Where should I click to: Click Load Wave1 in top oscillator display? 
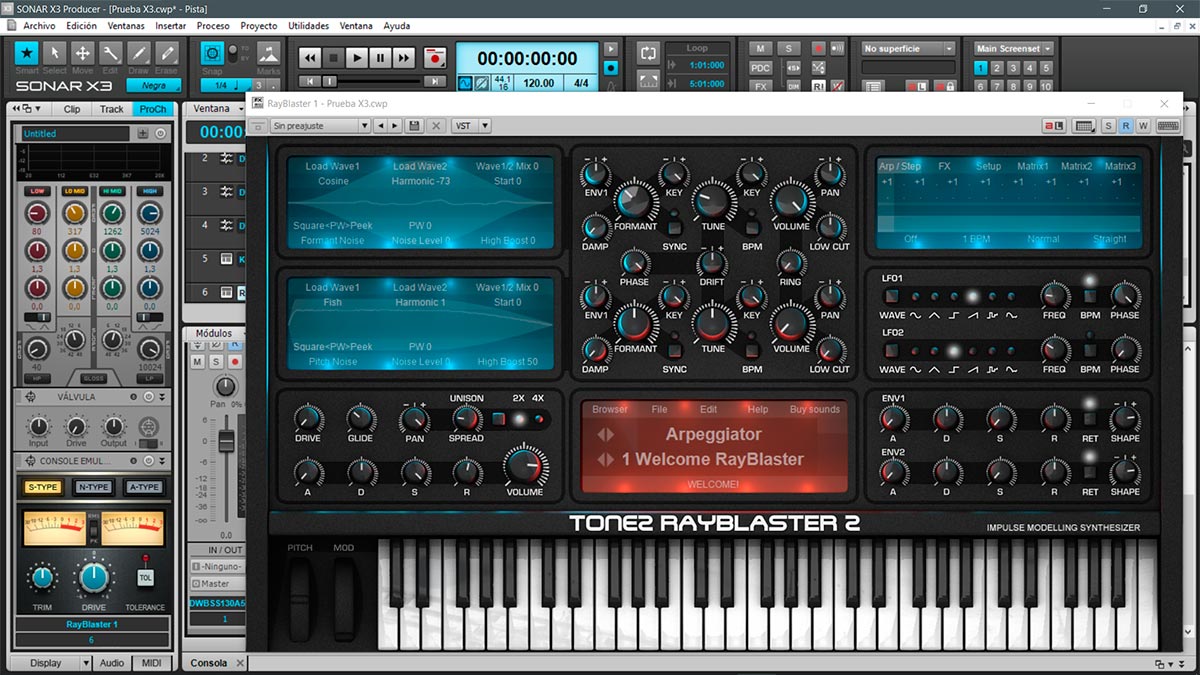332,166
